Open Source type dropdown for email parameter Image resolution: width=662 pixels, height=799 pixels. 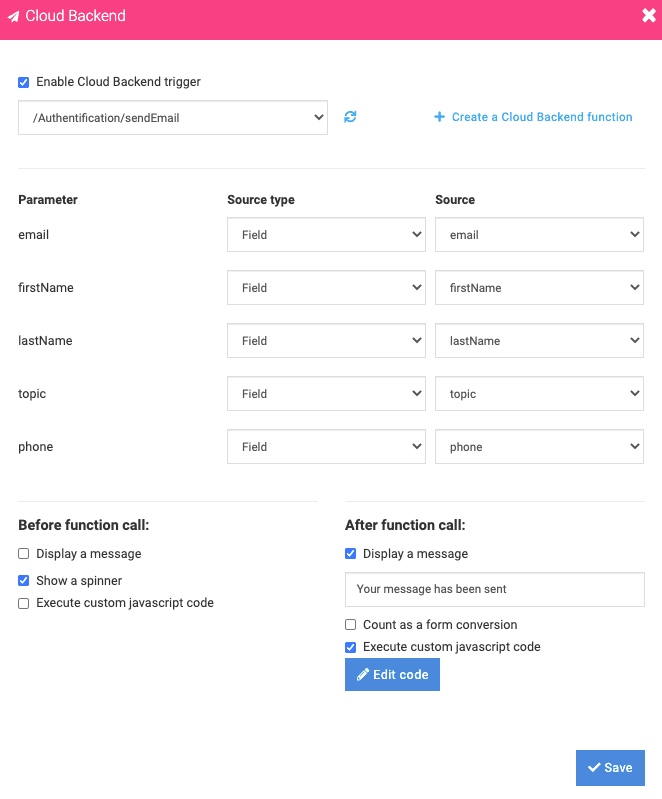pyautogui.click(x=326, y=234)
